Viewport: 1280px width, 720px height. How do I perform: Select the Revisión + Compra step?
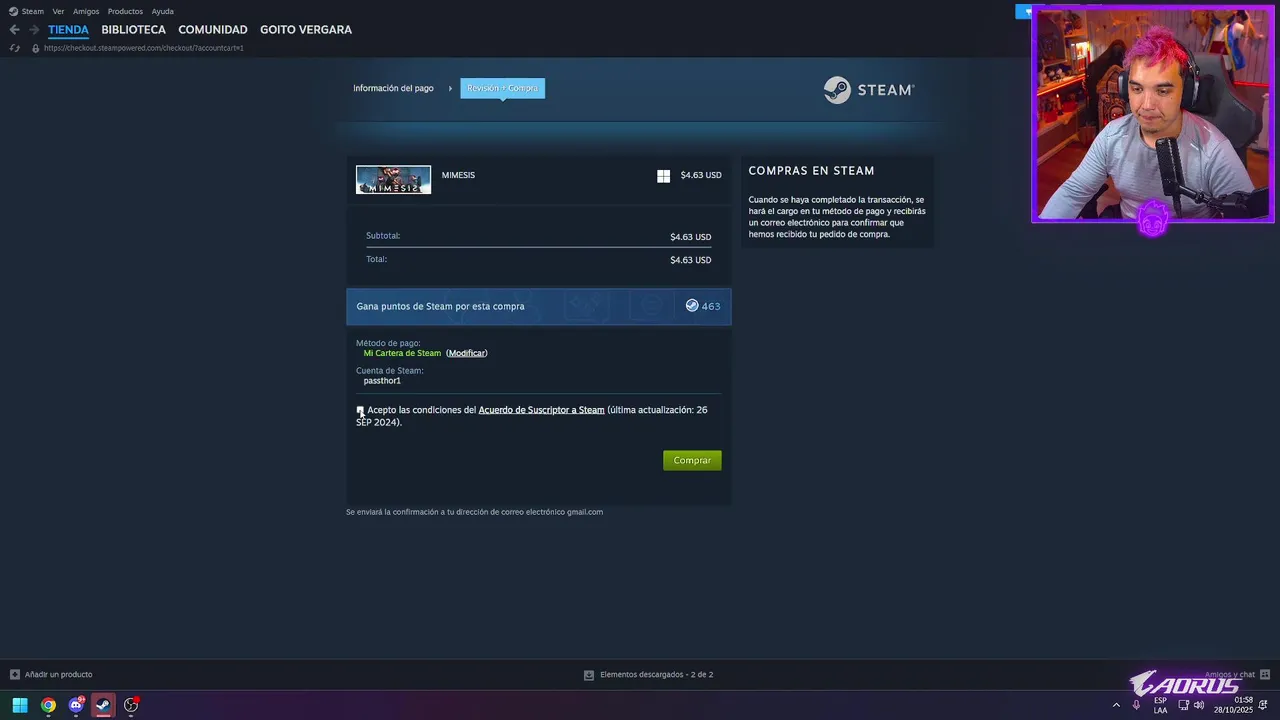coord(502,88)
